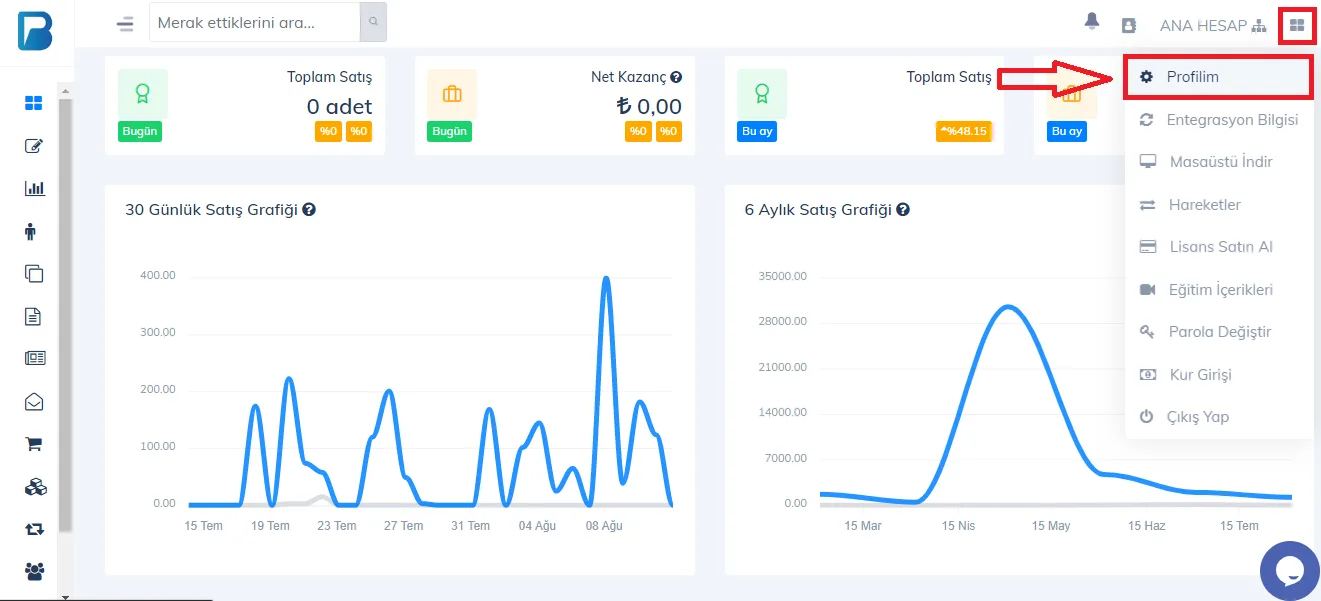Open the document page sidebar icon
1321x601 pixels.
pyautogui.click(x=33, y=316)
